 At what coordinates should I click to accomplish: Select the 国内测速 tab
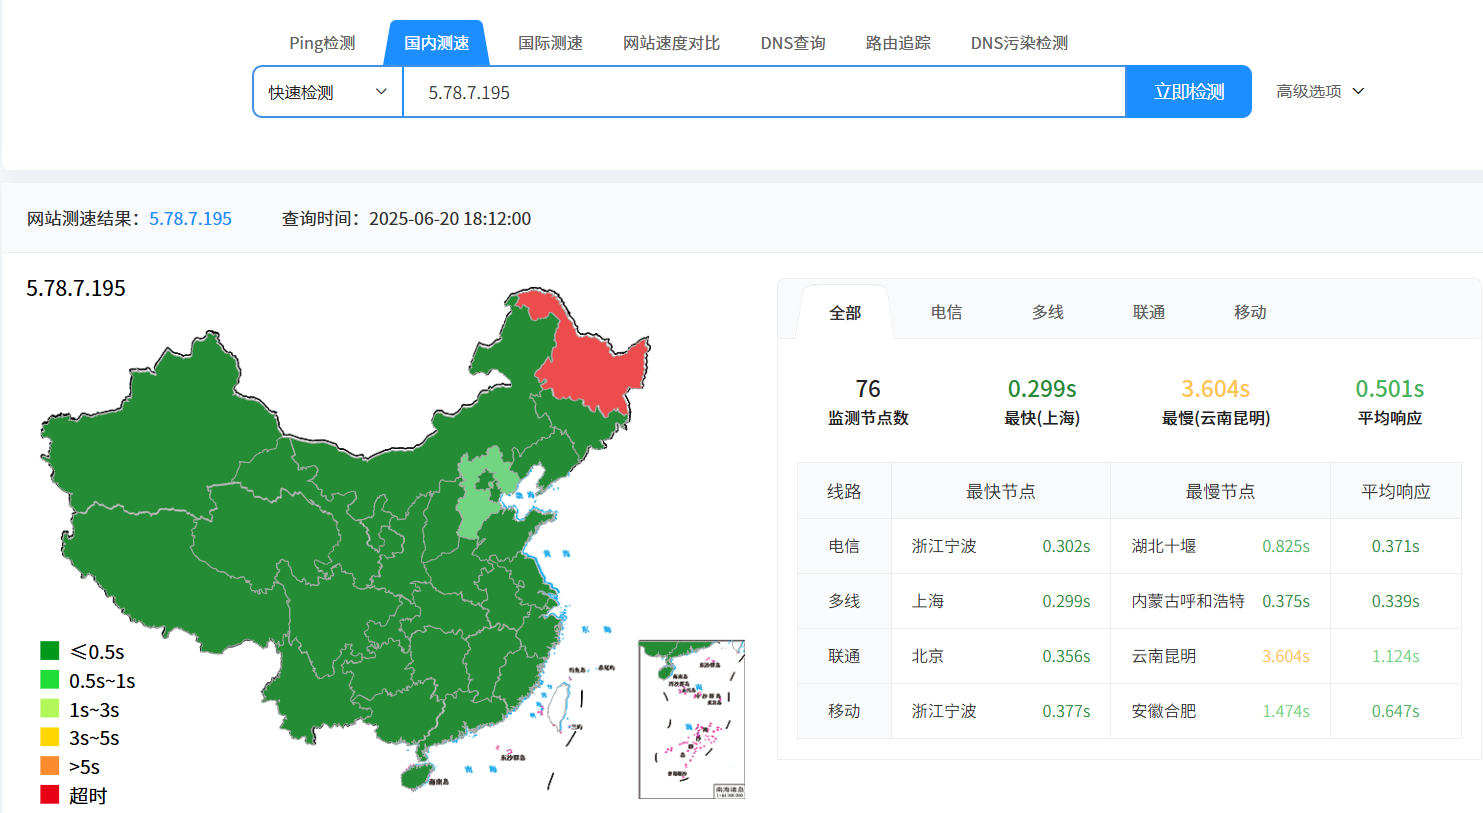(436, 43)
